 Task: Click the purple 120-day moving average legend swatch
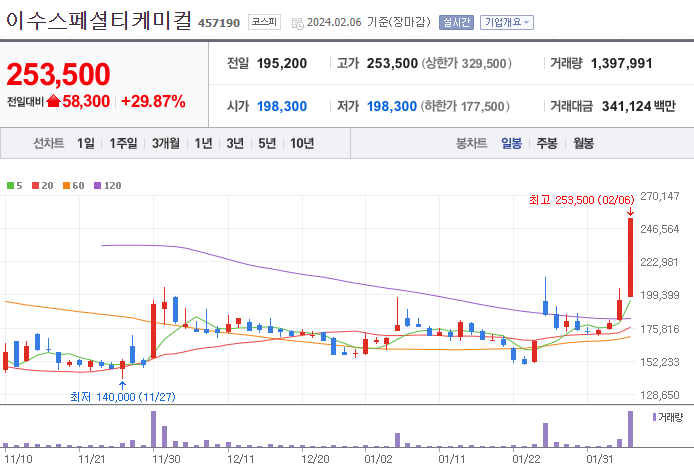click(x=97, y=185)
